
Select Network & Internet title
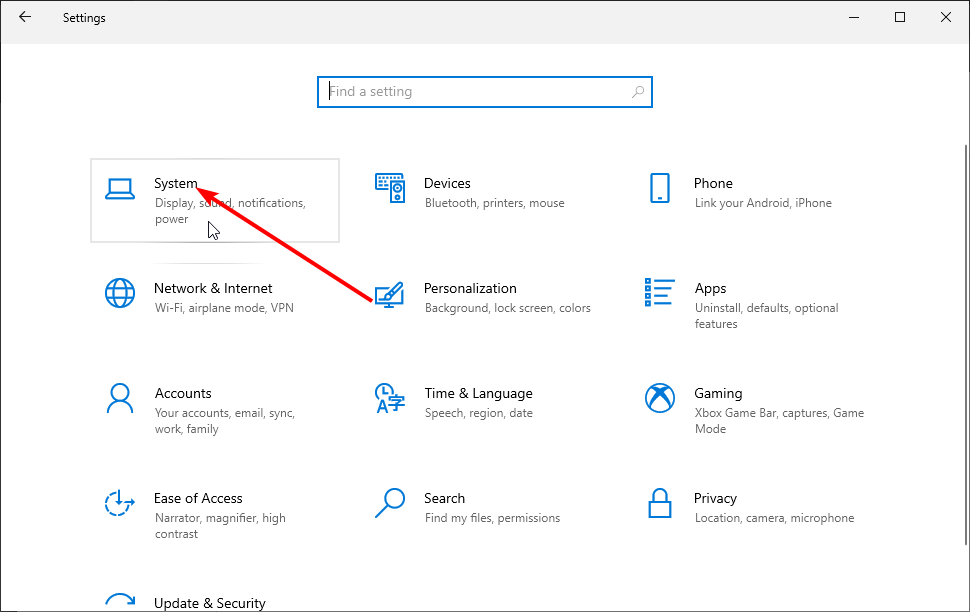point(213,288)
